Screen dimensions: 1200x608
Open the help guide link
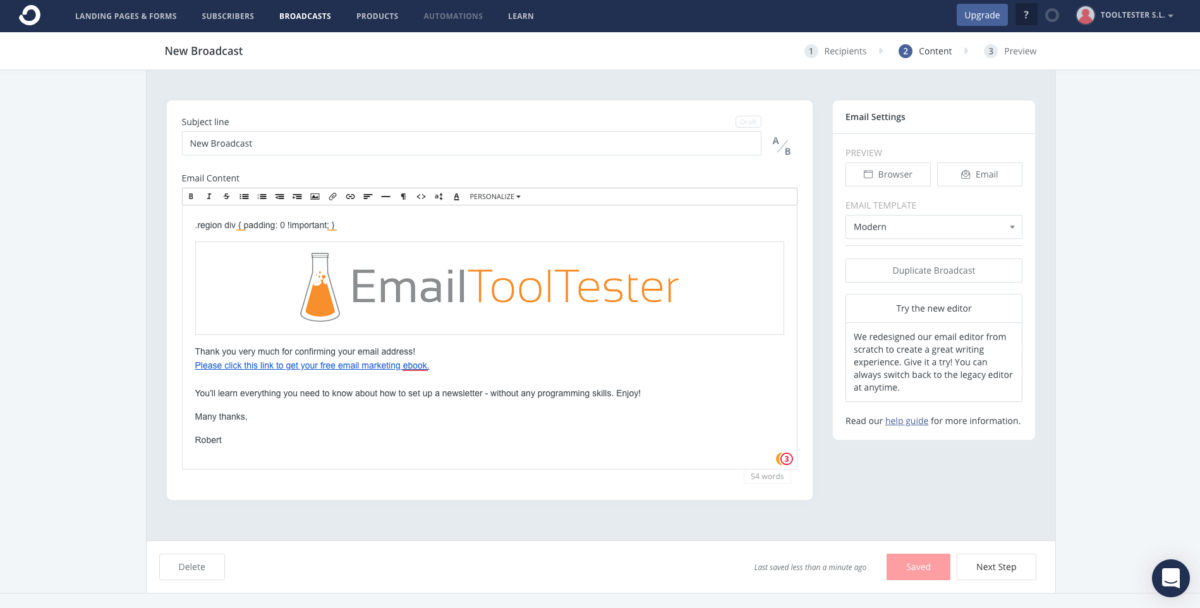coord(906,421)
